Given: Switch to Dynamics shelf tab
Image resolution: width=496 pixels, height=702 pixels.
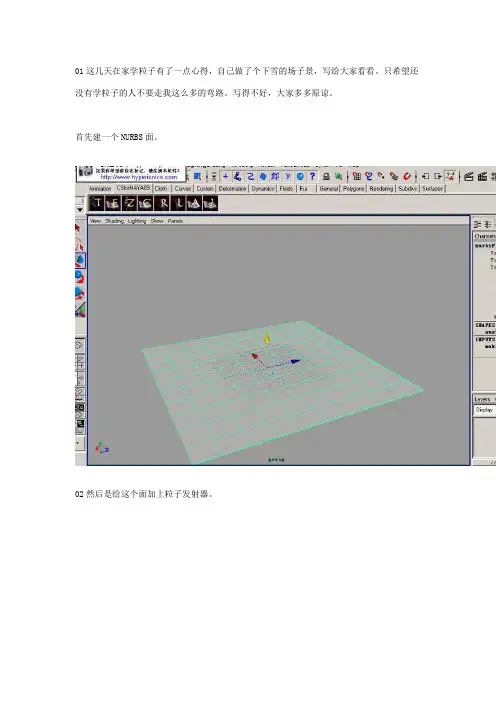Looking at the screenshot, I should coord(263,189).
